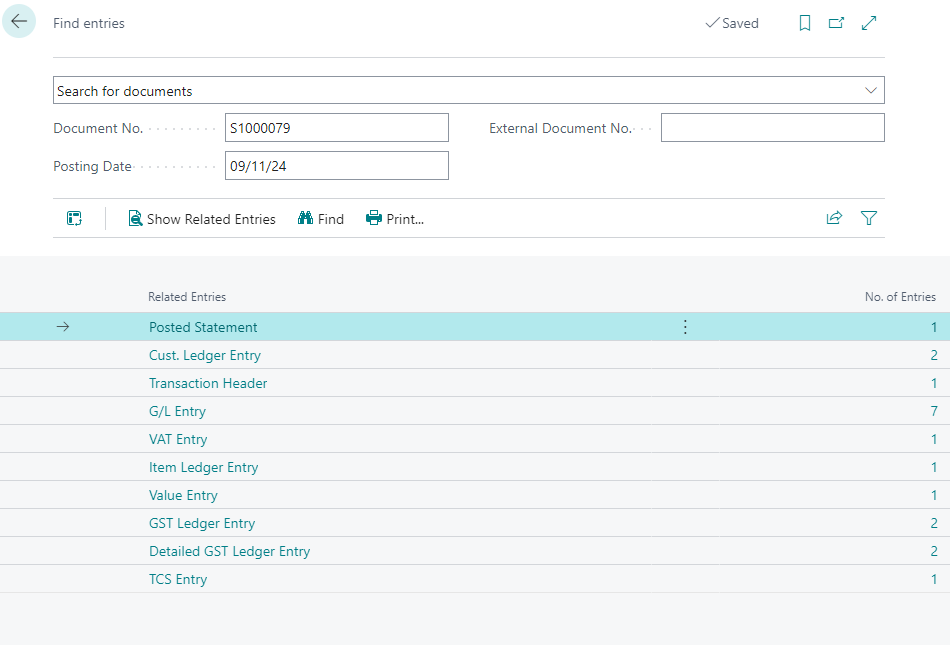
Task: Select the Document No. input field
Action: tap(336, 128)
